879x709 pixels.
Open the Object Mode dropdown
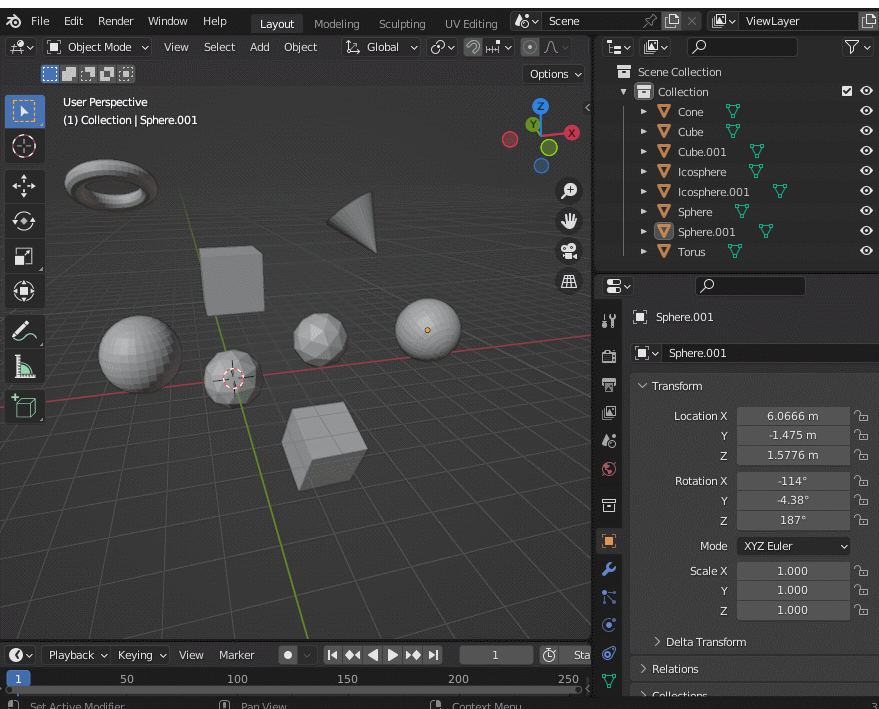[97, 46]
